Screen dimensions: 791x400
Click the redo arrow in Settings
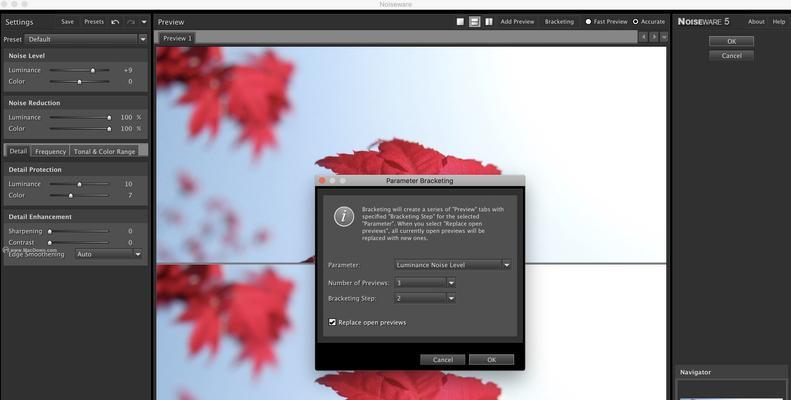point(131,22)
